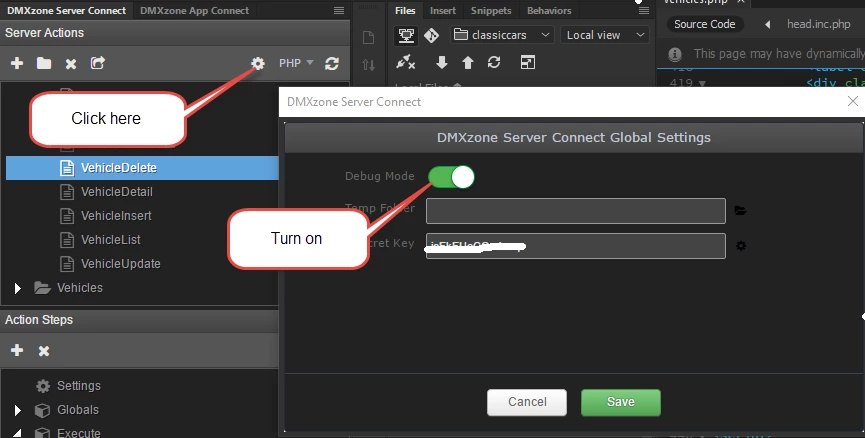Open the PHP server model dropdown

(x=296, y=63)
